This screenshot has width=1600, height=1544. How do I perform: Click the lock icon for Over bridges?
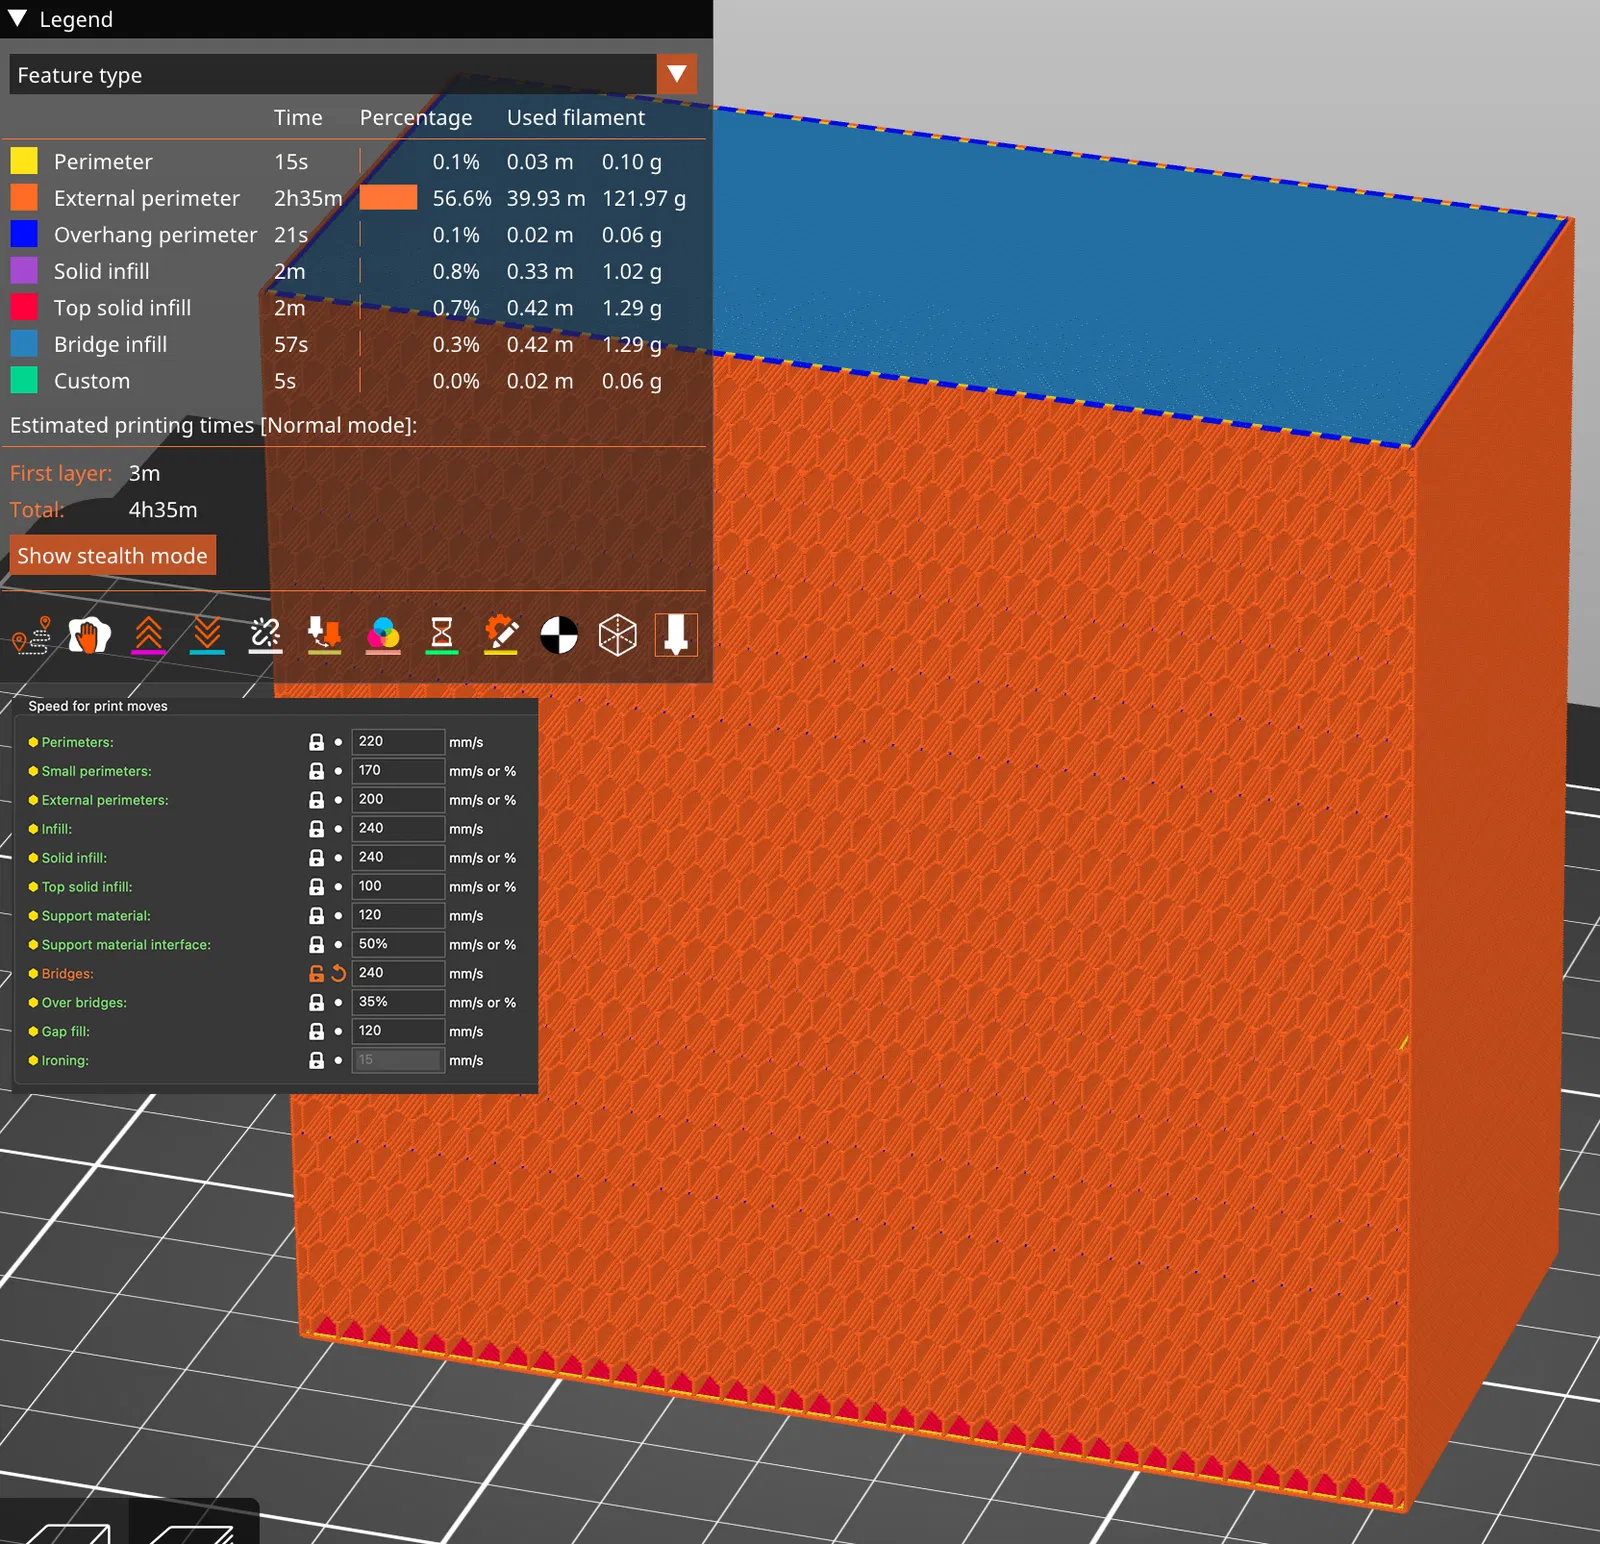(316, 1003)
